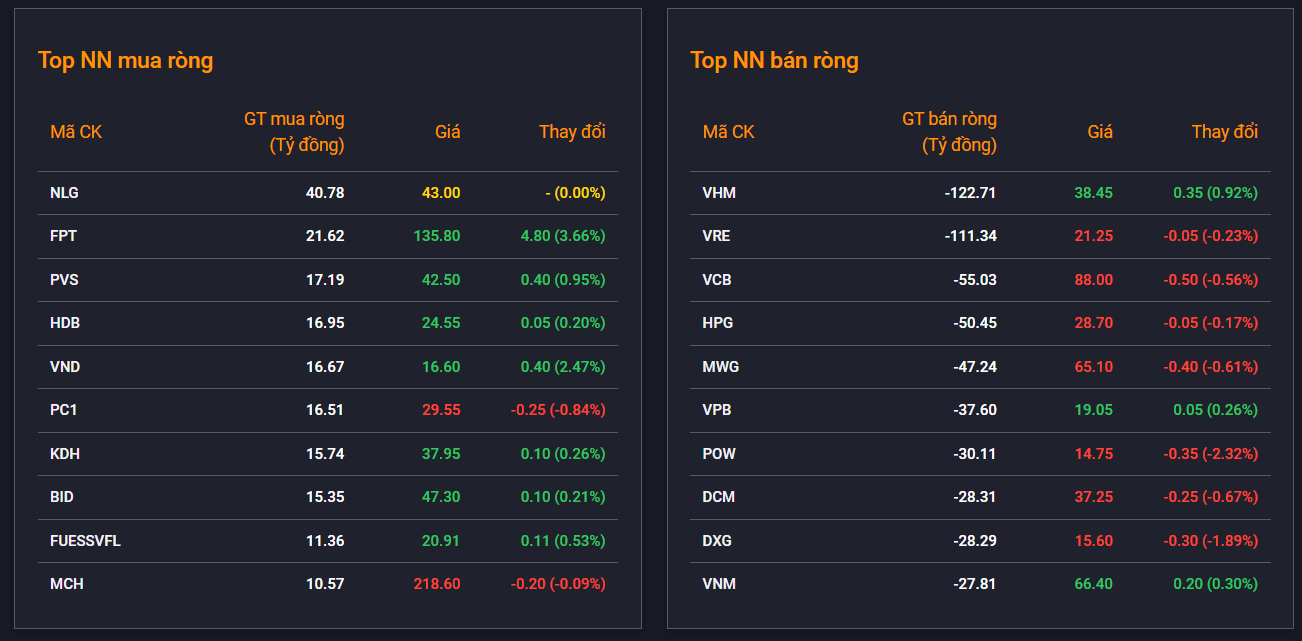Click HDB price 24.55
The image size is (1302, 641).
(441, 323)
